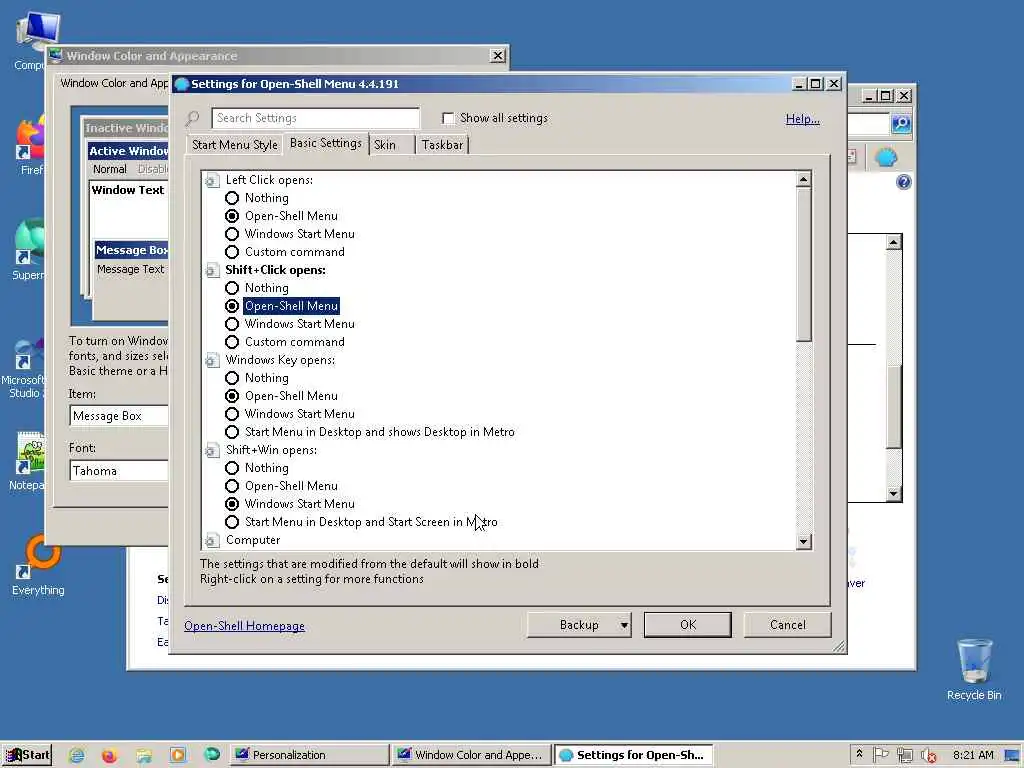Click the Open-Shell shell icon in Personalization toolbar
The width and height of the screenshot is (1024, 768).
(x=886, y=157)
